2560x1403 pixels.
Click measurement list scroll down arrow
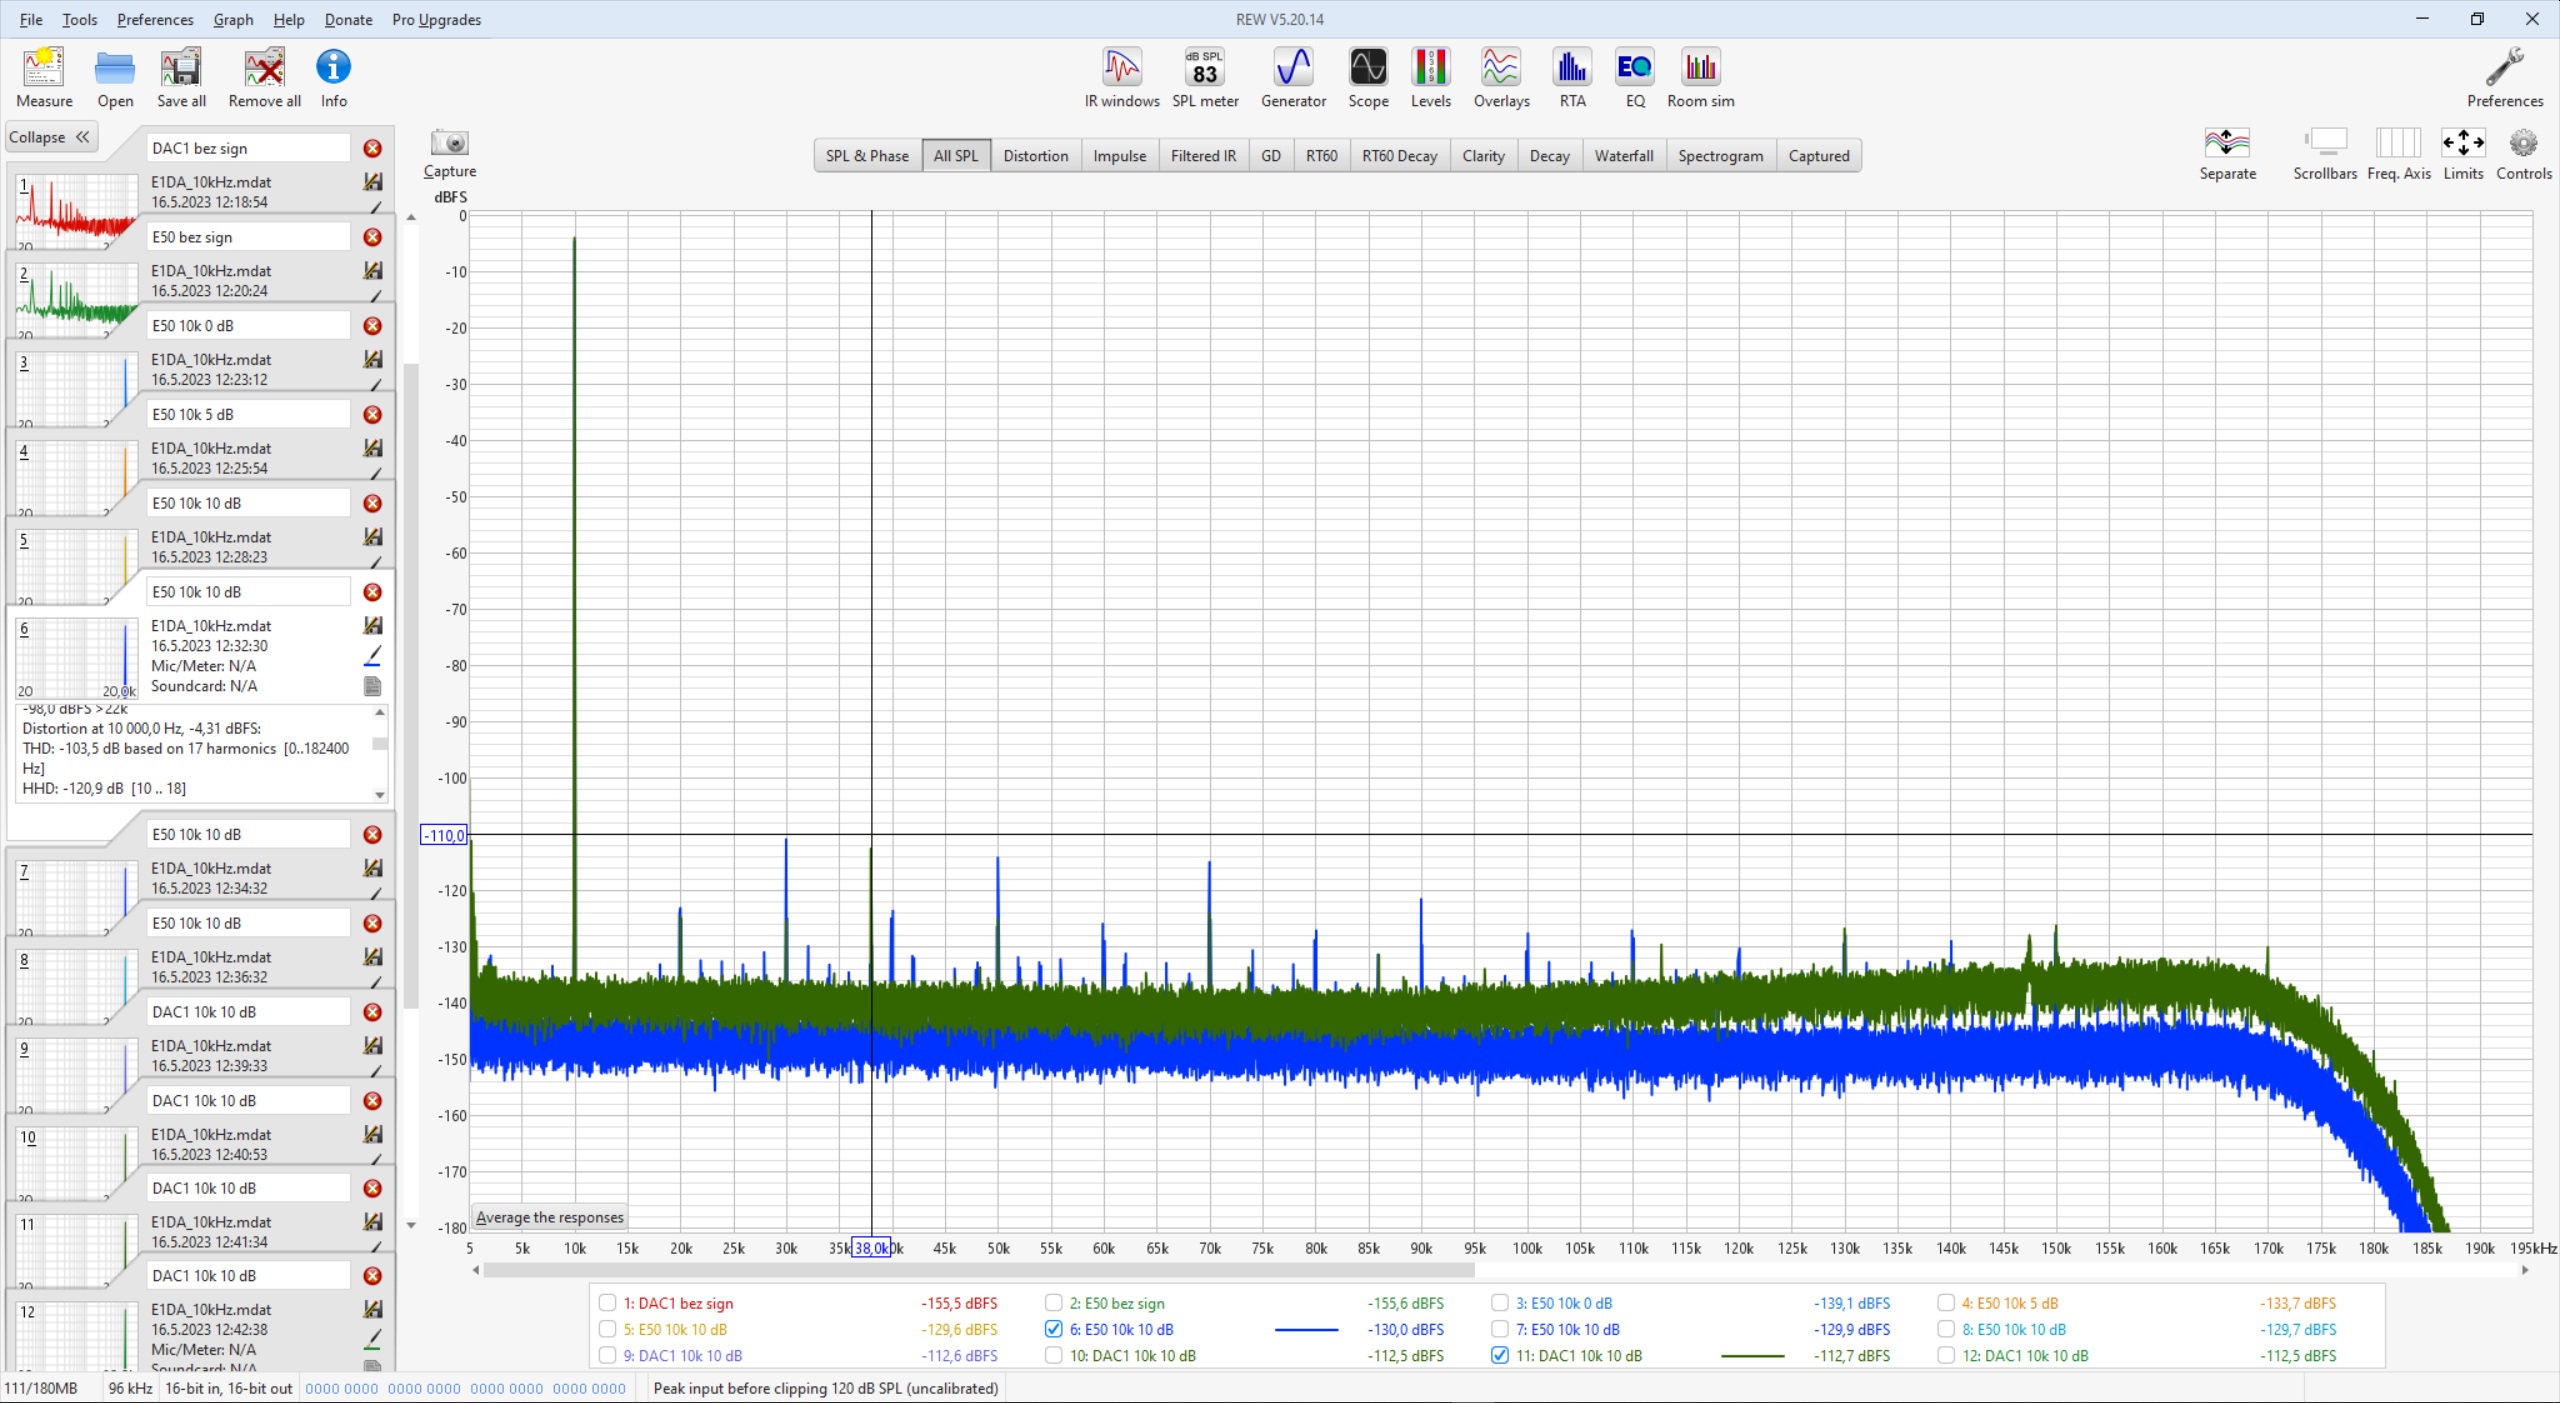411,1225
